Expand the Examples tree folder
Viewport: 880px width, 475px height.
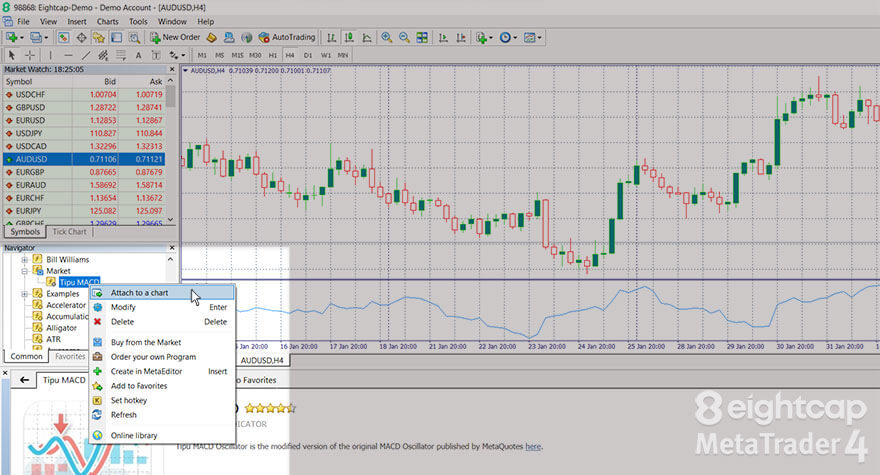24,294
